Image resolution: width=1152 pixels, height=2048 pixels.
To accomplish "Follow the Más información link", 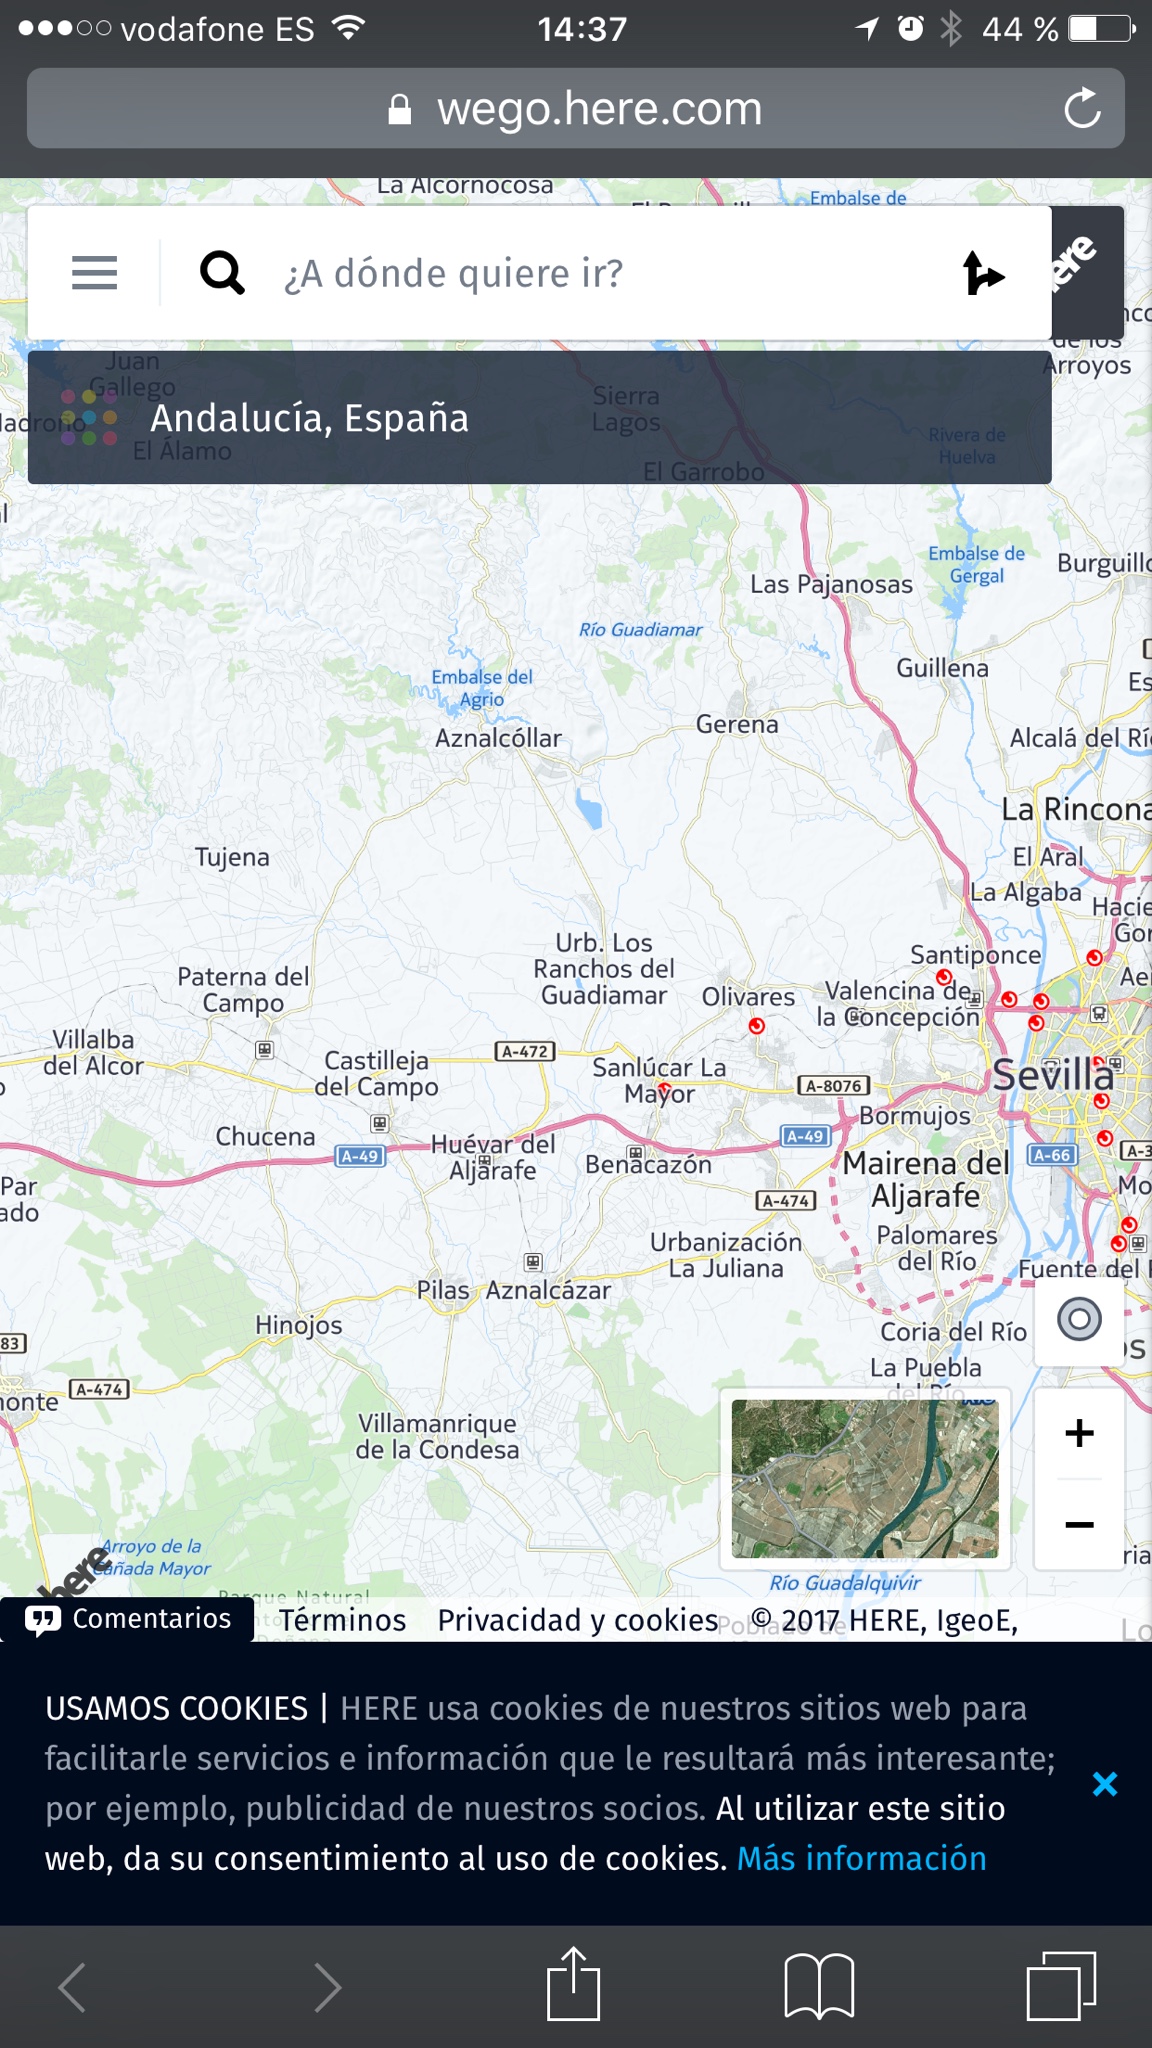I will click(862, 1858).
